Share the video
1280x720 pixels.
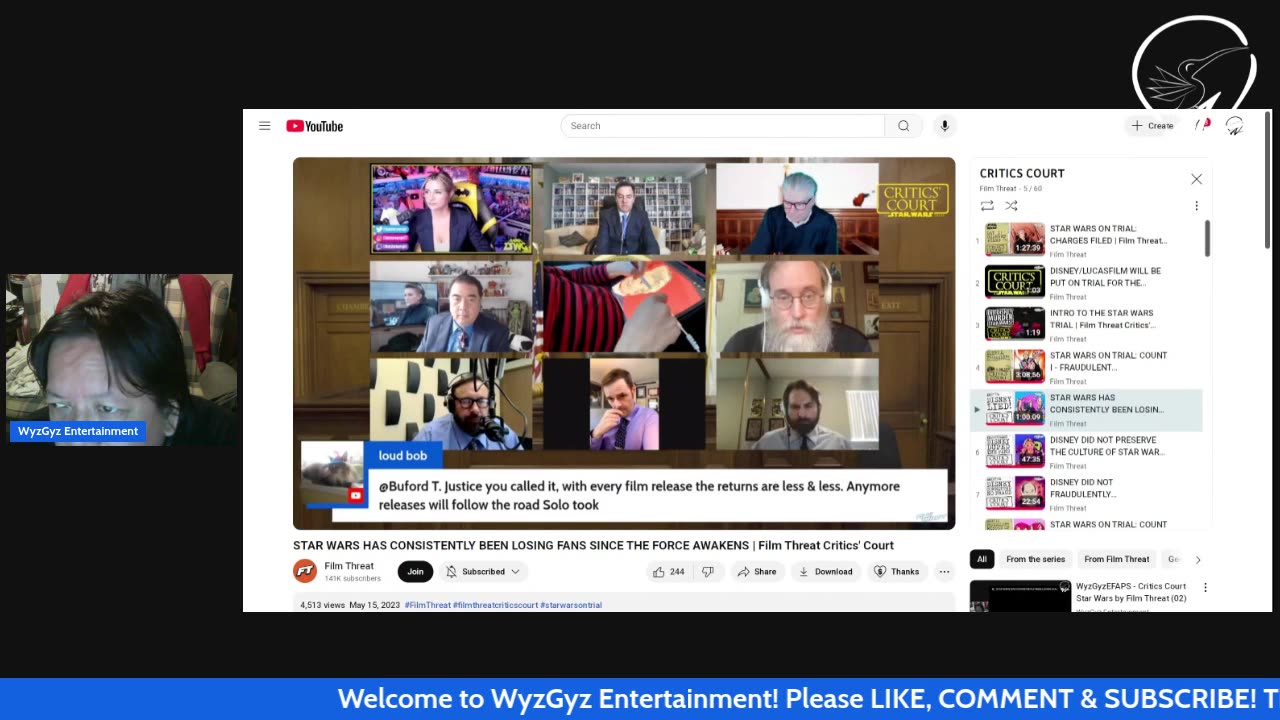pyautogui.click(x=756, y=572)
